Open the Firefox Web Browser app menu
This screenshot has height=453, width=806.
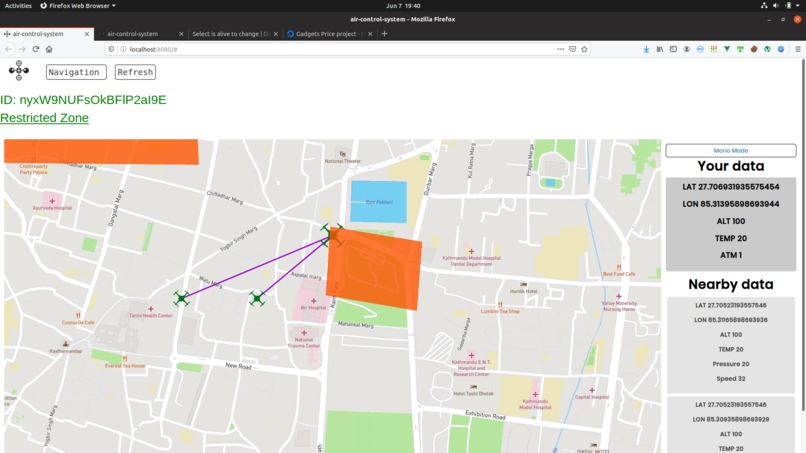click(78, 6)
